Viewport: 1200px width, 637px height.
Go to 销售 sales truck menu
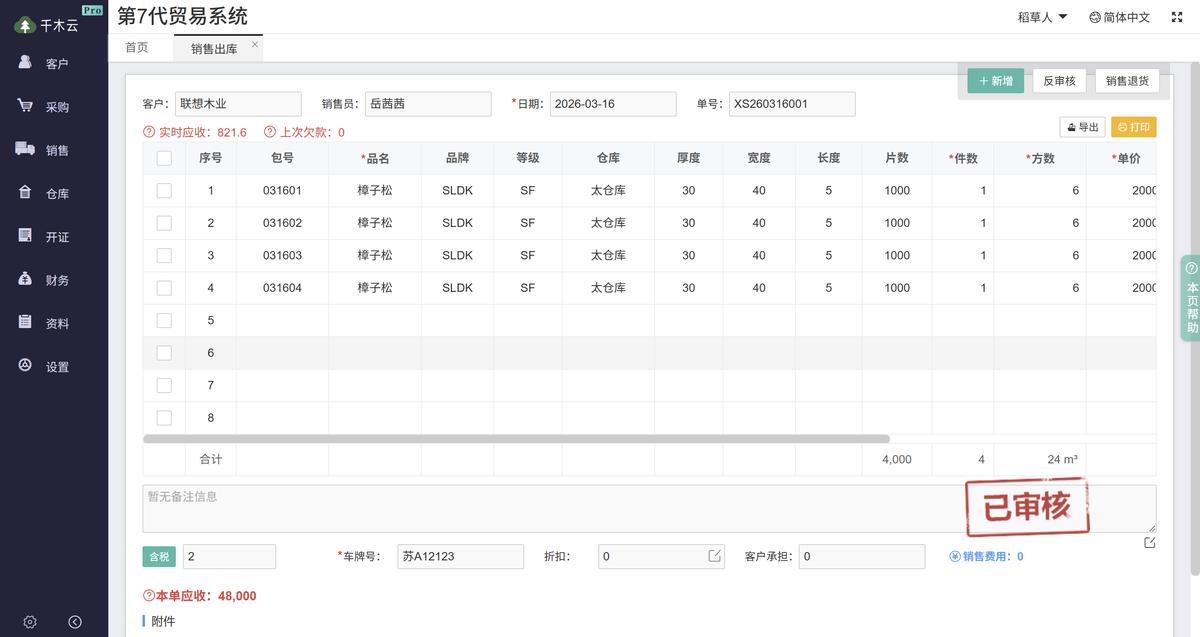[x=44, y=150]
